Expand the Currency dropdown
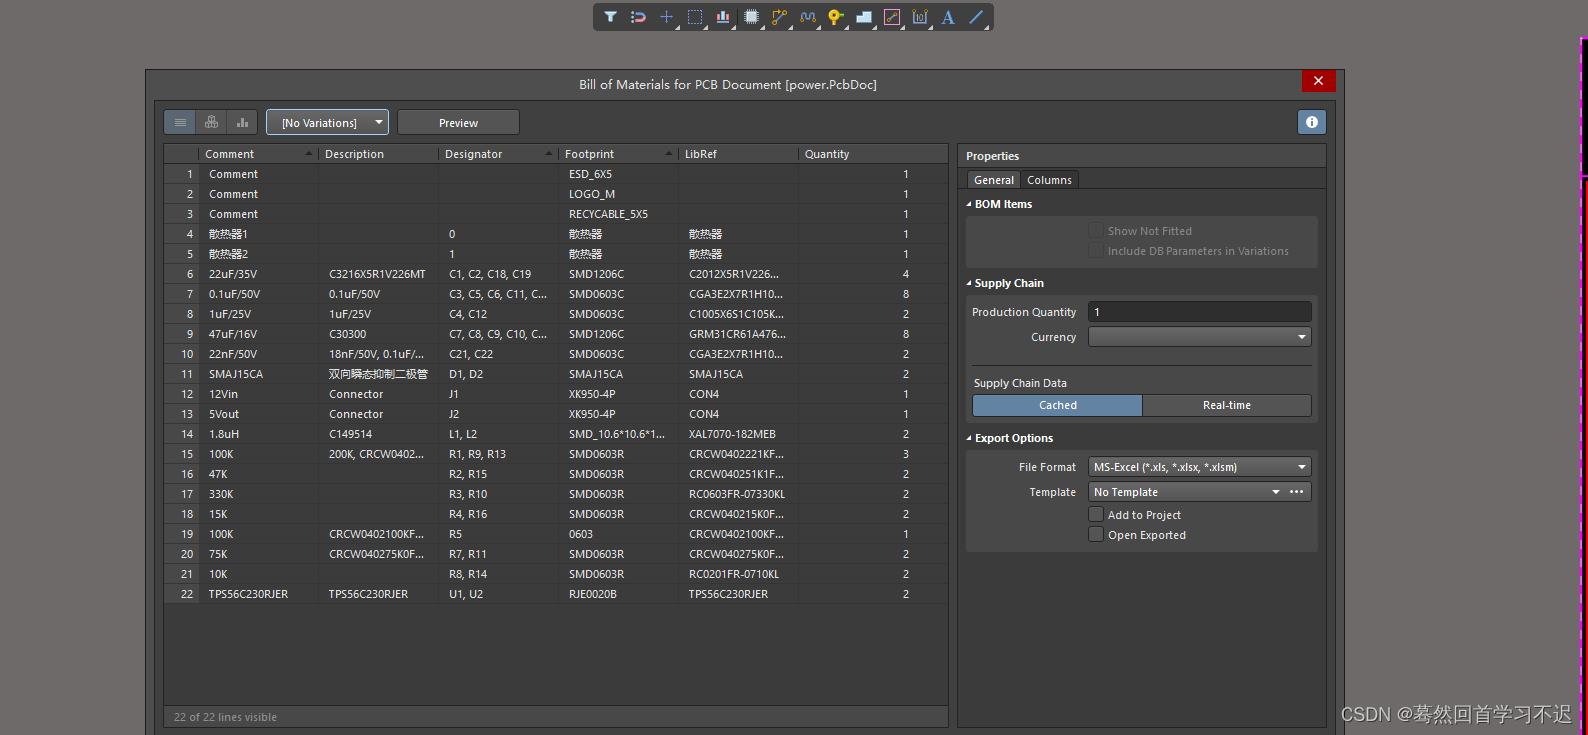 1199,337
